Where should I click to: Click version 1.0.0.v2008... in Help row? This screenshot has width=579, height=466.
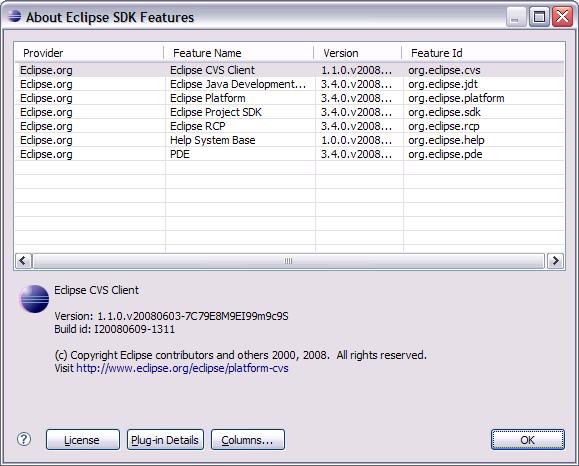pos(356,140)
